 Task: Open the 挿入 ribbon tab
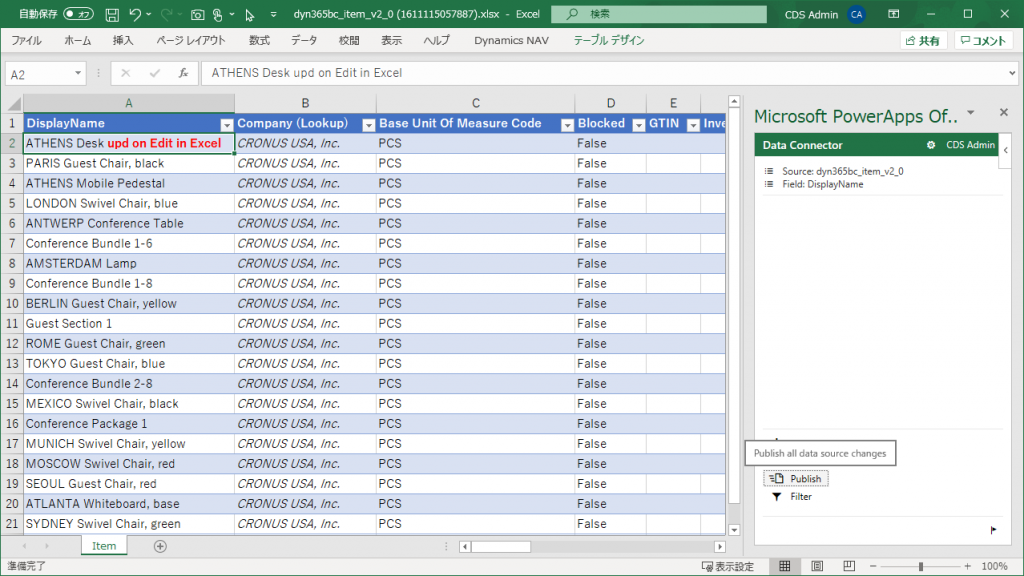(x=123, y=40)
